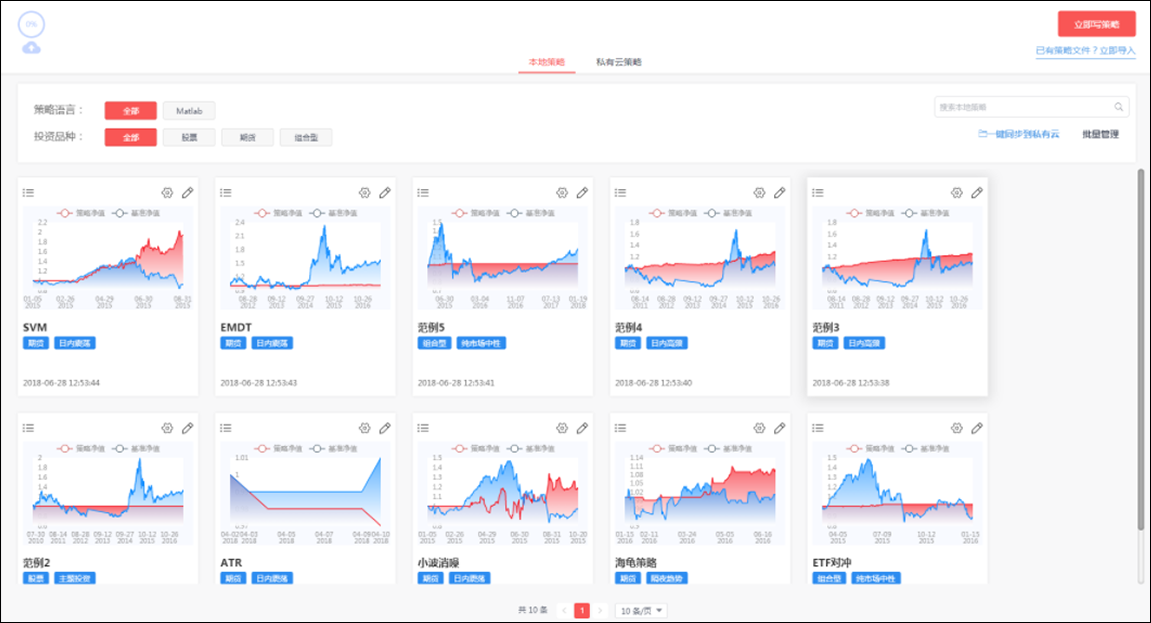
Task: Filter investment type by 组合型
Action: tap(305, 138)
